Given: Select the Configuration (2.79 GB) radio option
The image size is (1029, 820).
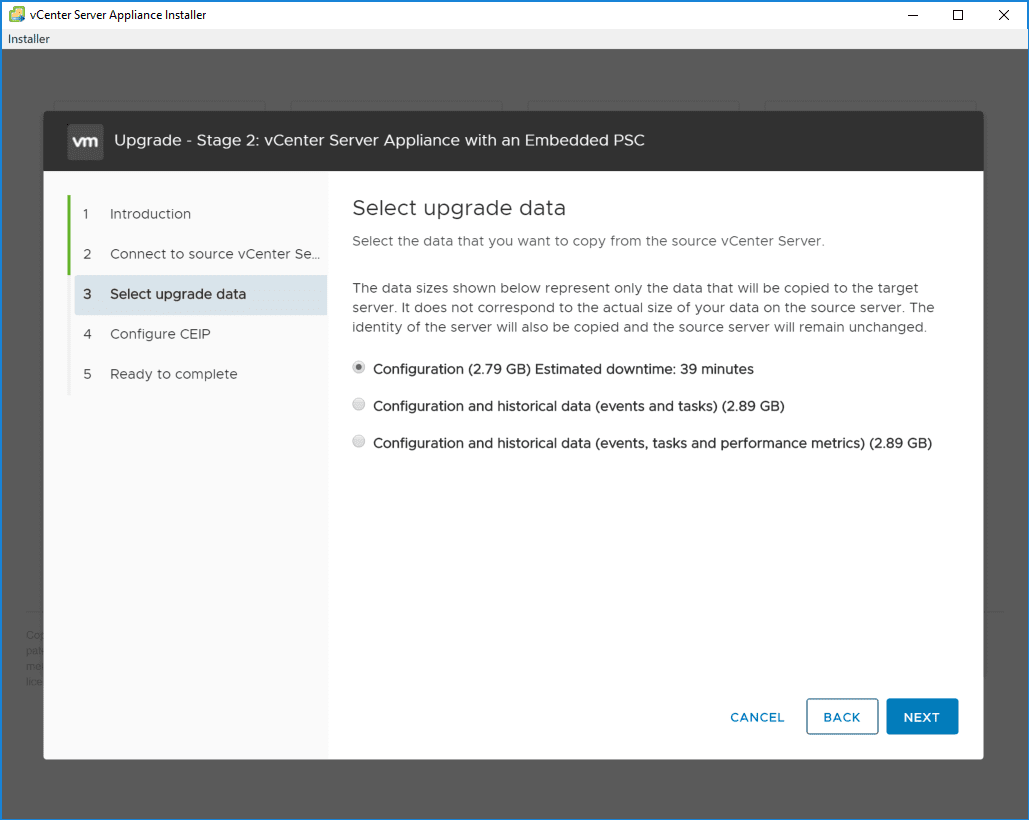Looking at the screenshot, I should point(359,368).
